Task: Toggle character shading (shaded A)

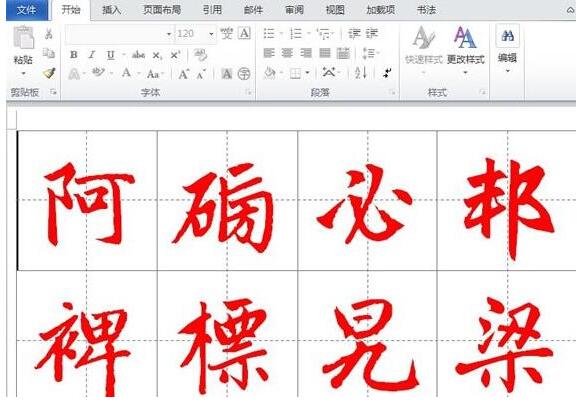Action: [x=227, y=74]
